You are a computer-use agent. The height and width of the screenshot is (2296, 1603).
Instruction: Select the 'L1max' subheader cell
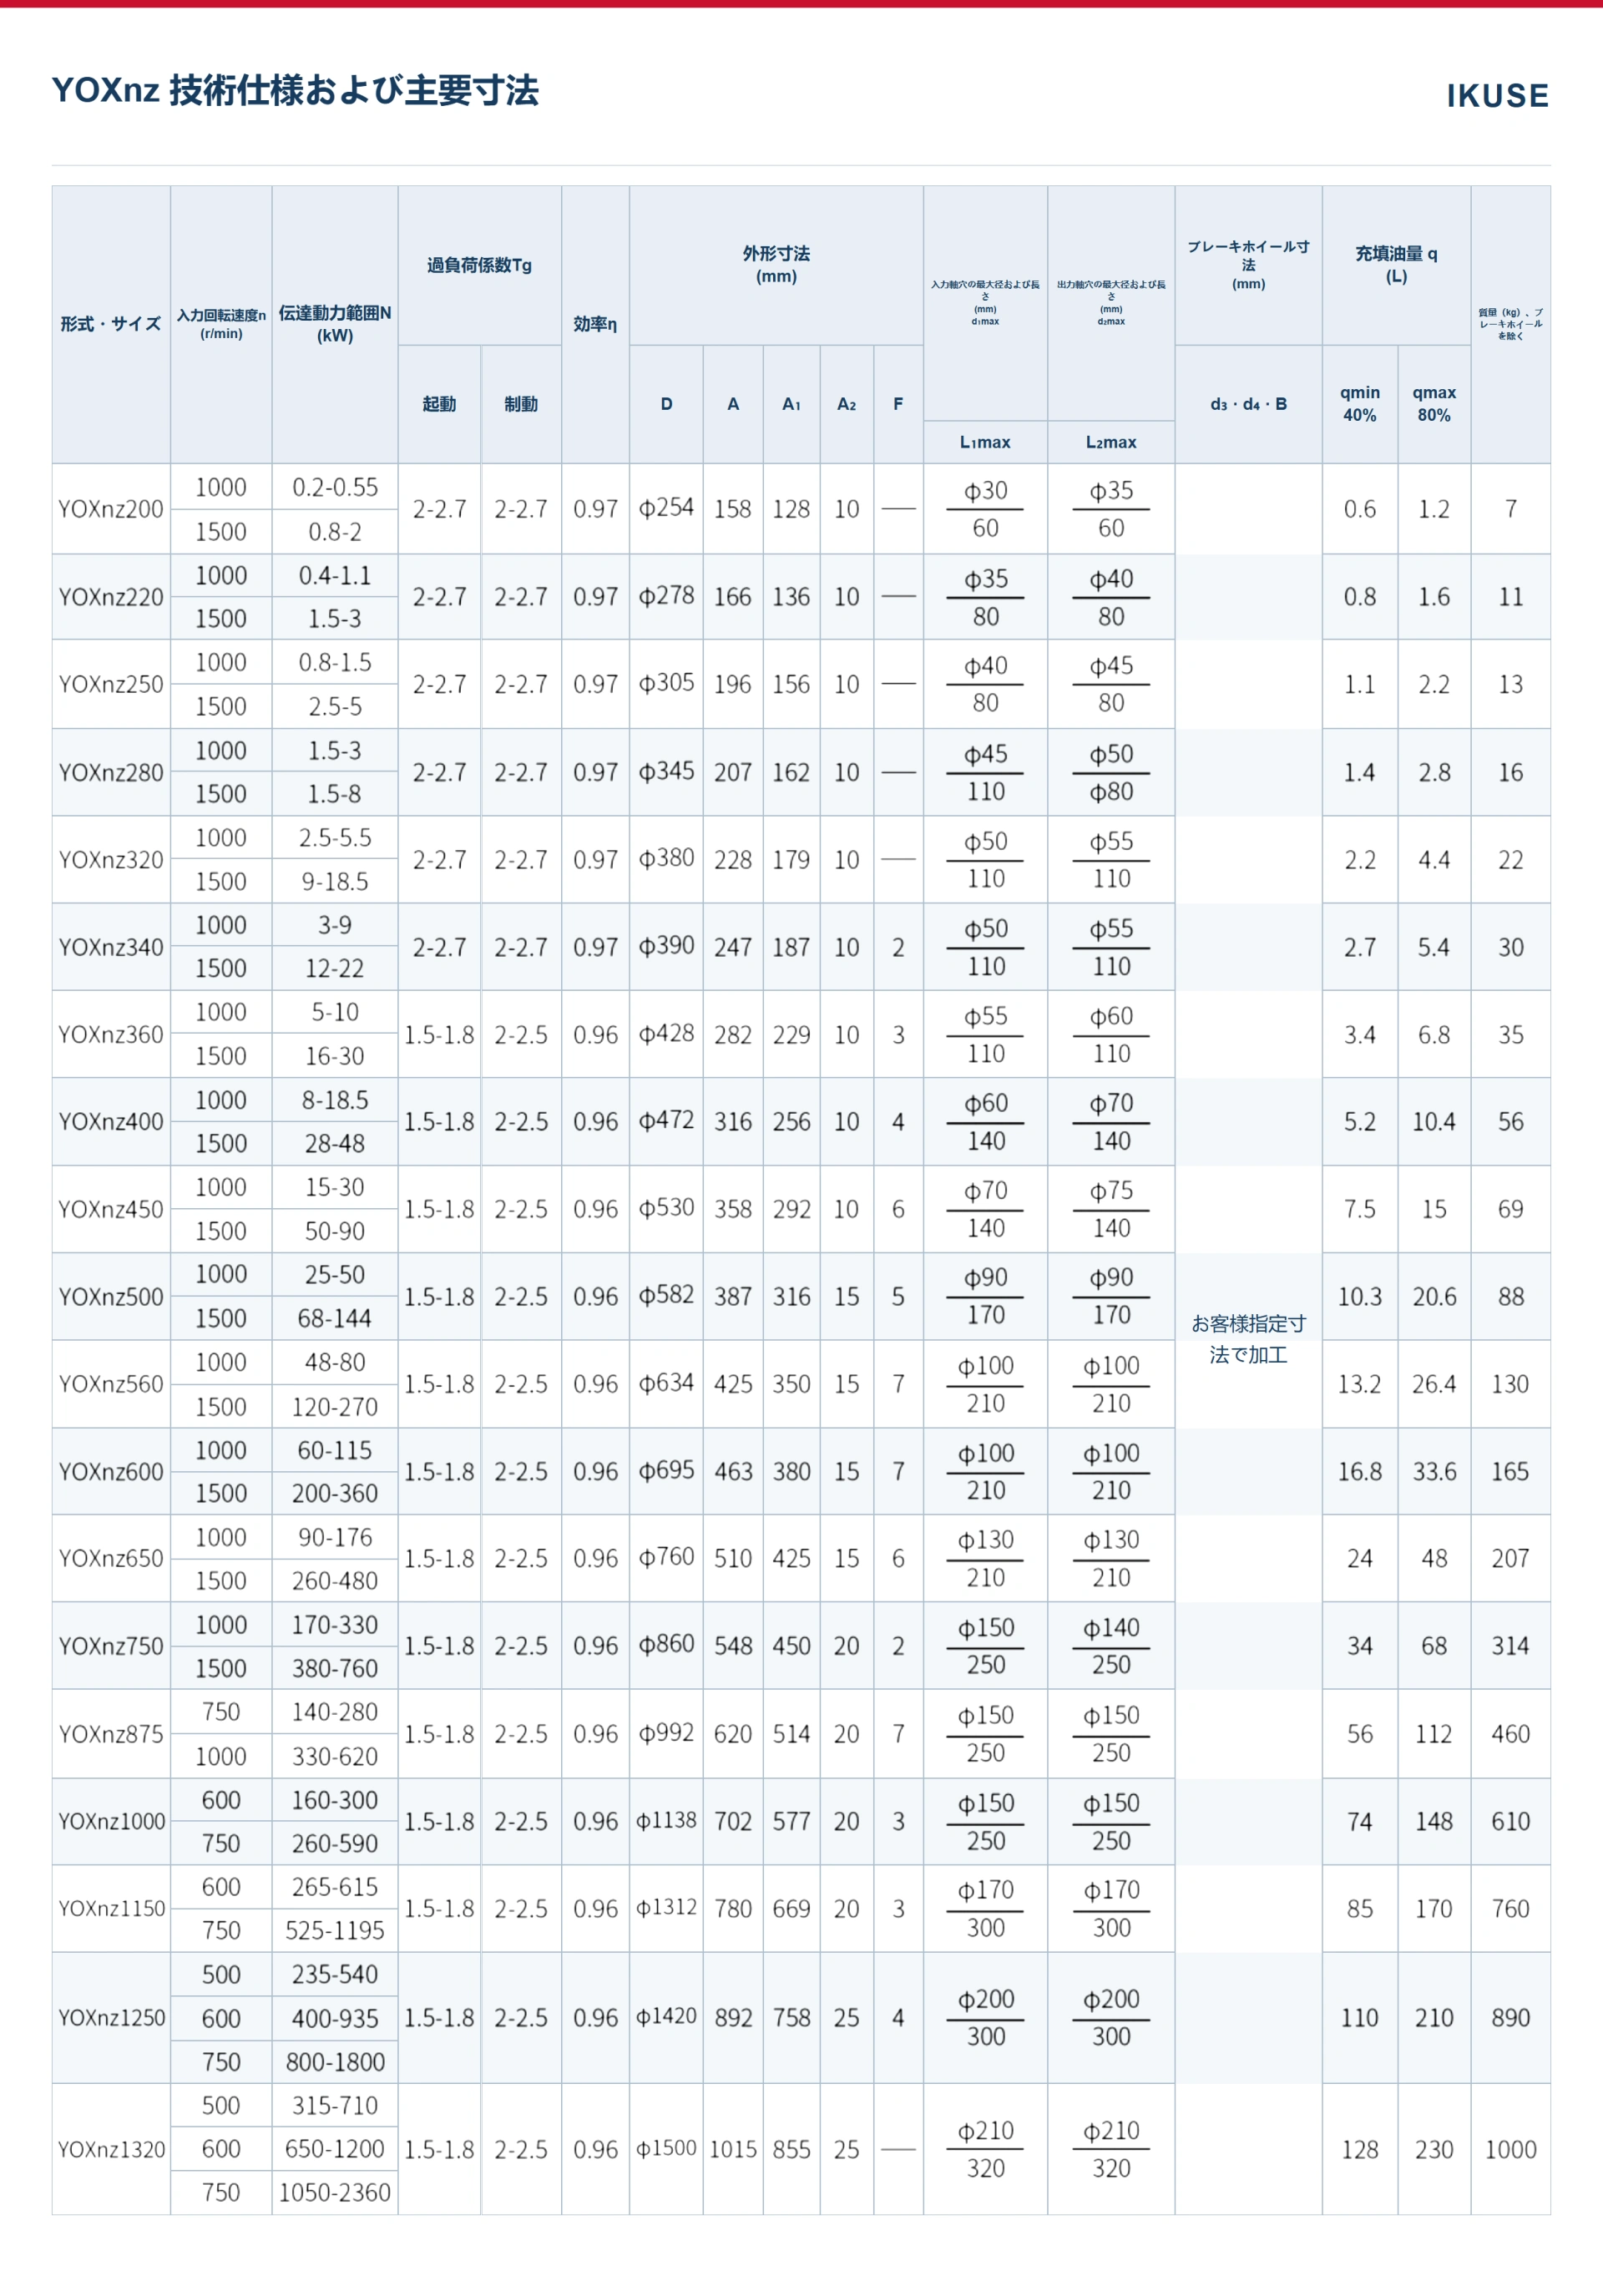[985, 442]
